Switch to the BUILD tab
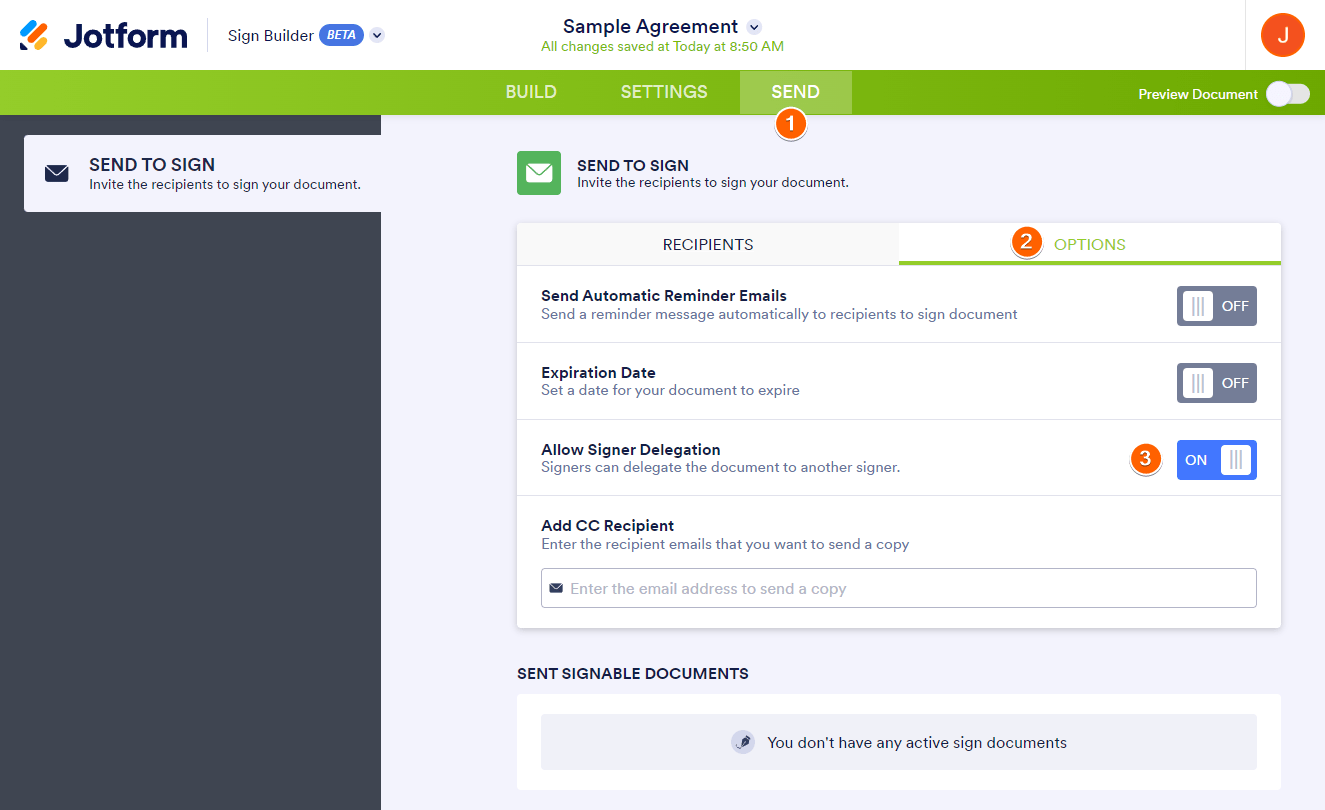The width and height of the screenshot is (1325, 810). pyautogui.click(x=531, y=92)
